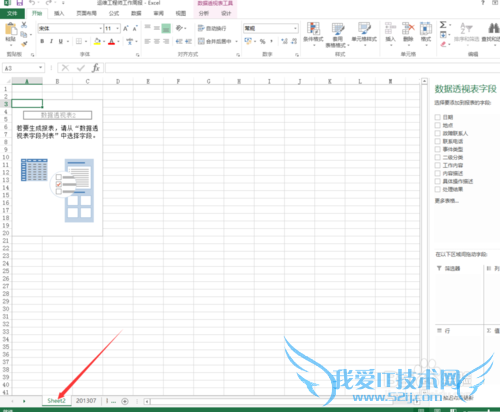Click the red font color button
The image size is (500, 412).
click(x=112, y=41)
